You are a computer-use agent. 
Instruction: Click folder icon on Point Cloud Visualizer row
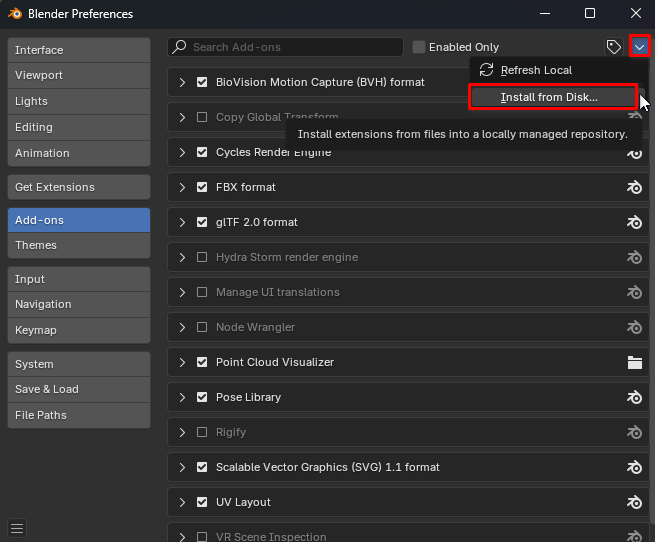(635, 362)
